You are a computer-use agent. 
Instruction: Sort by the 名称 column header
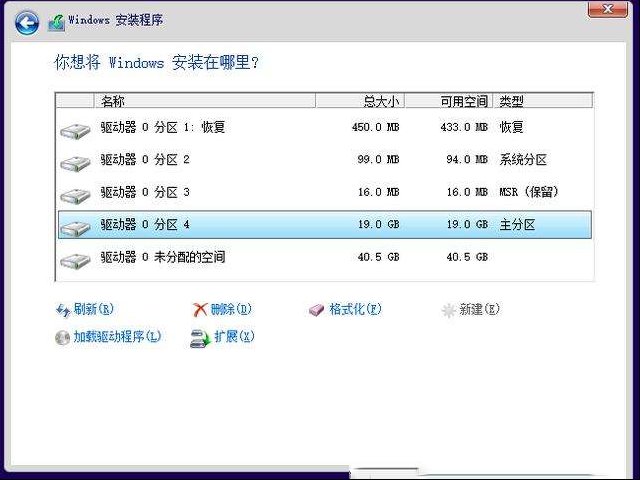(x=205, y=101)
